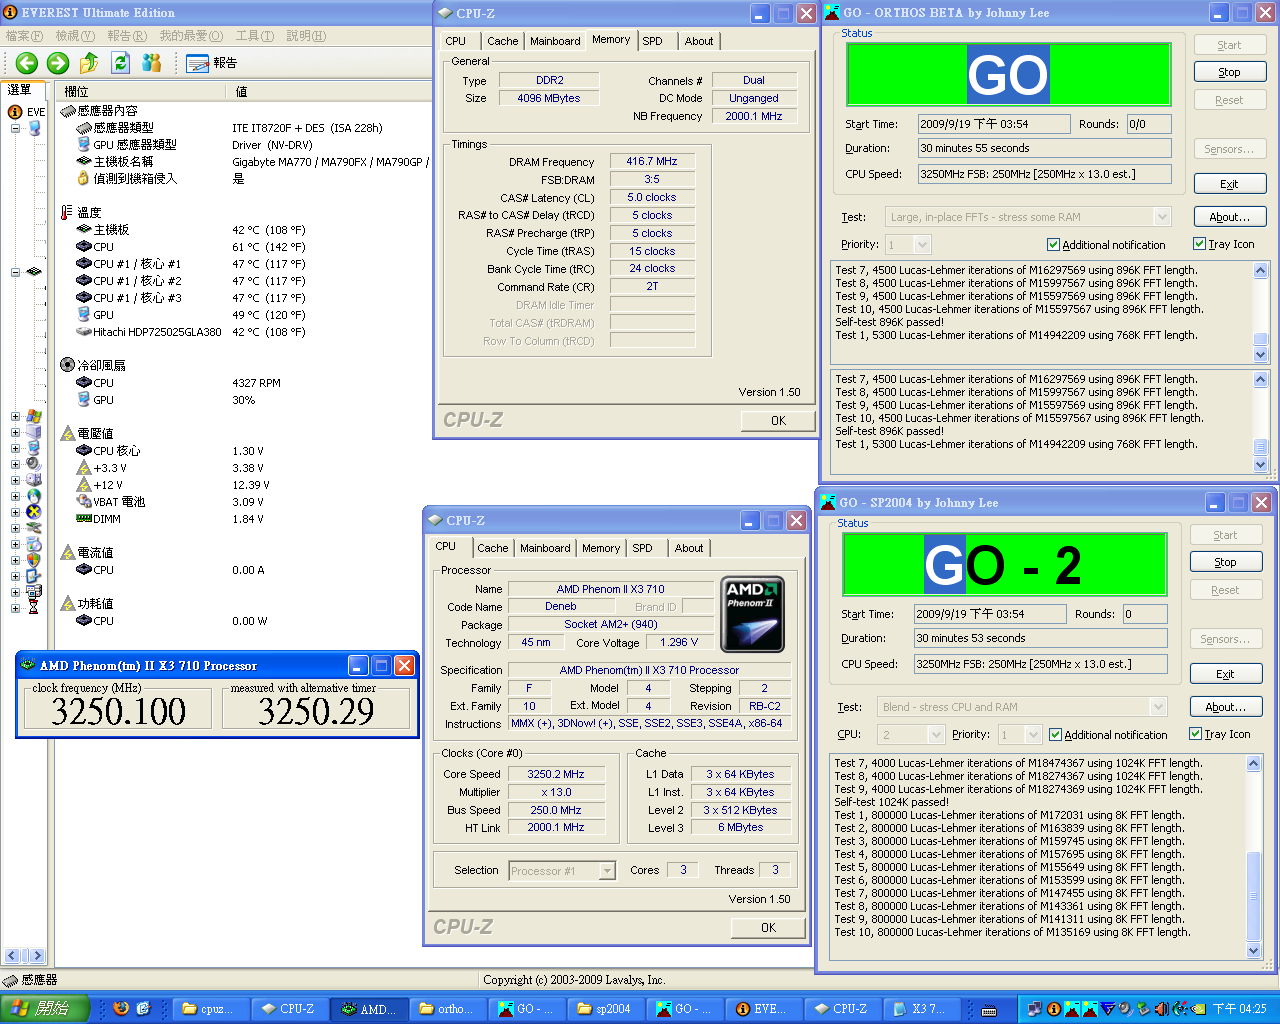1280x1024 pixels.
Task: Click the thermometer icon beside 溫度 heading
Action: (x=66, y=212)
